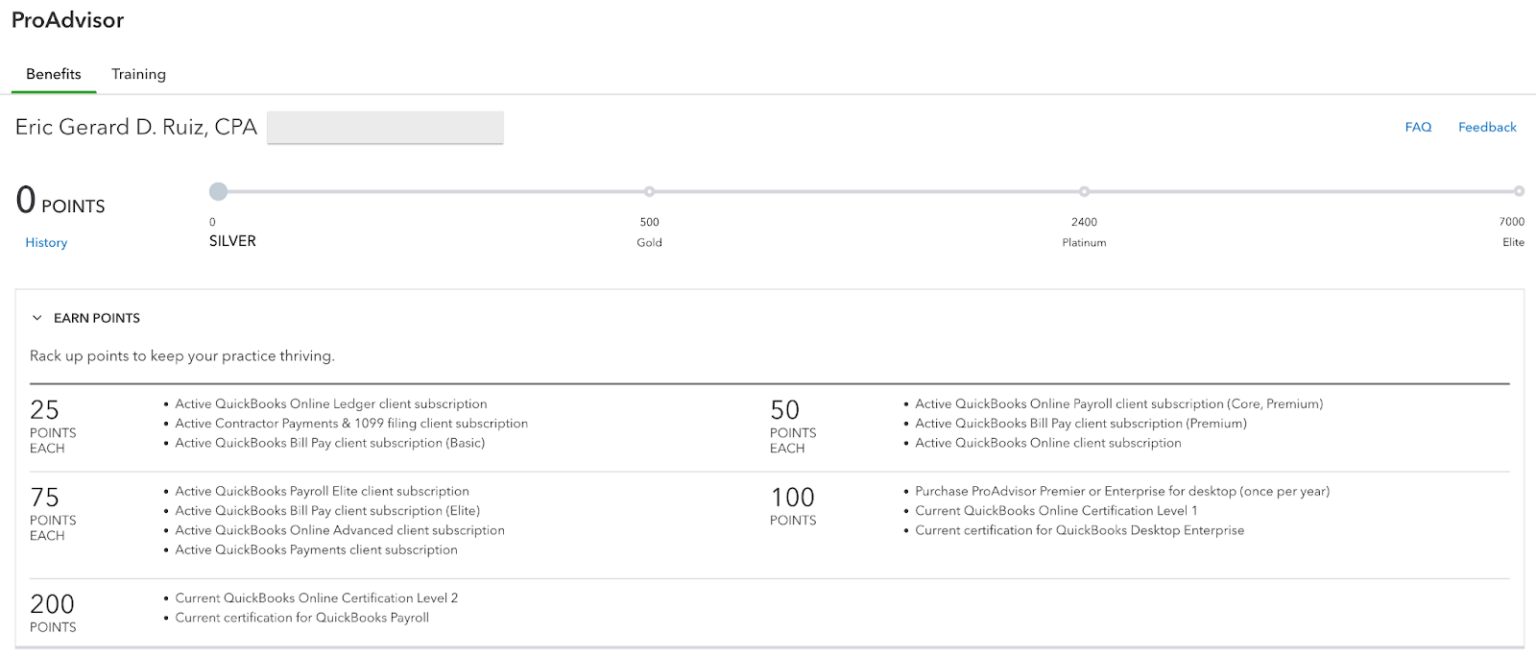Select the 25 POINTS EACH heading
Viewport: 1536px width, 658px height.
click(x=52, y=427)
